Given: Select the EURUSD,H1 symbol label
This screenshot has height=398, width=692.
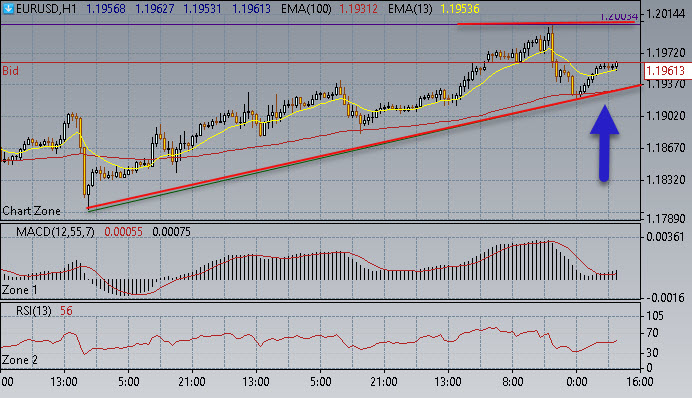Looking at the screenshot, I should (x=46, y=9).
